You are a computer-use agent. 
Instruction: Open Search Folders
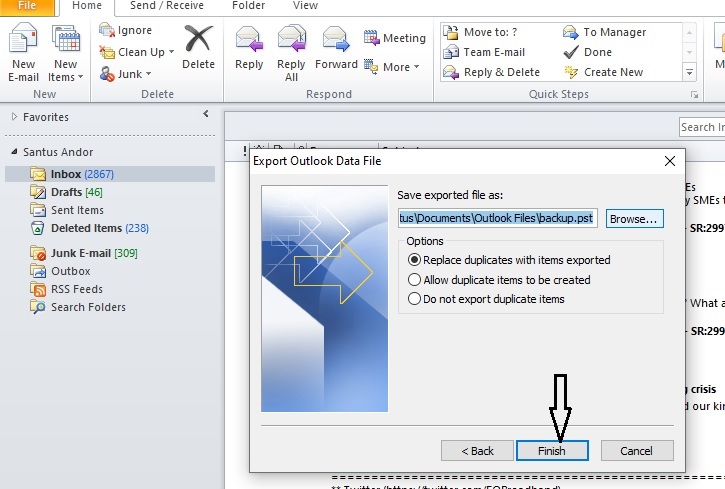(x=78, y=307)
